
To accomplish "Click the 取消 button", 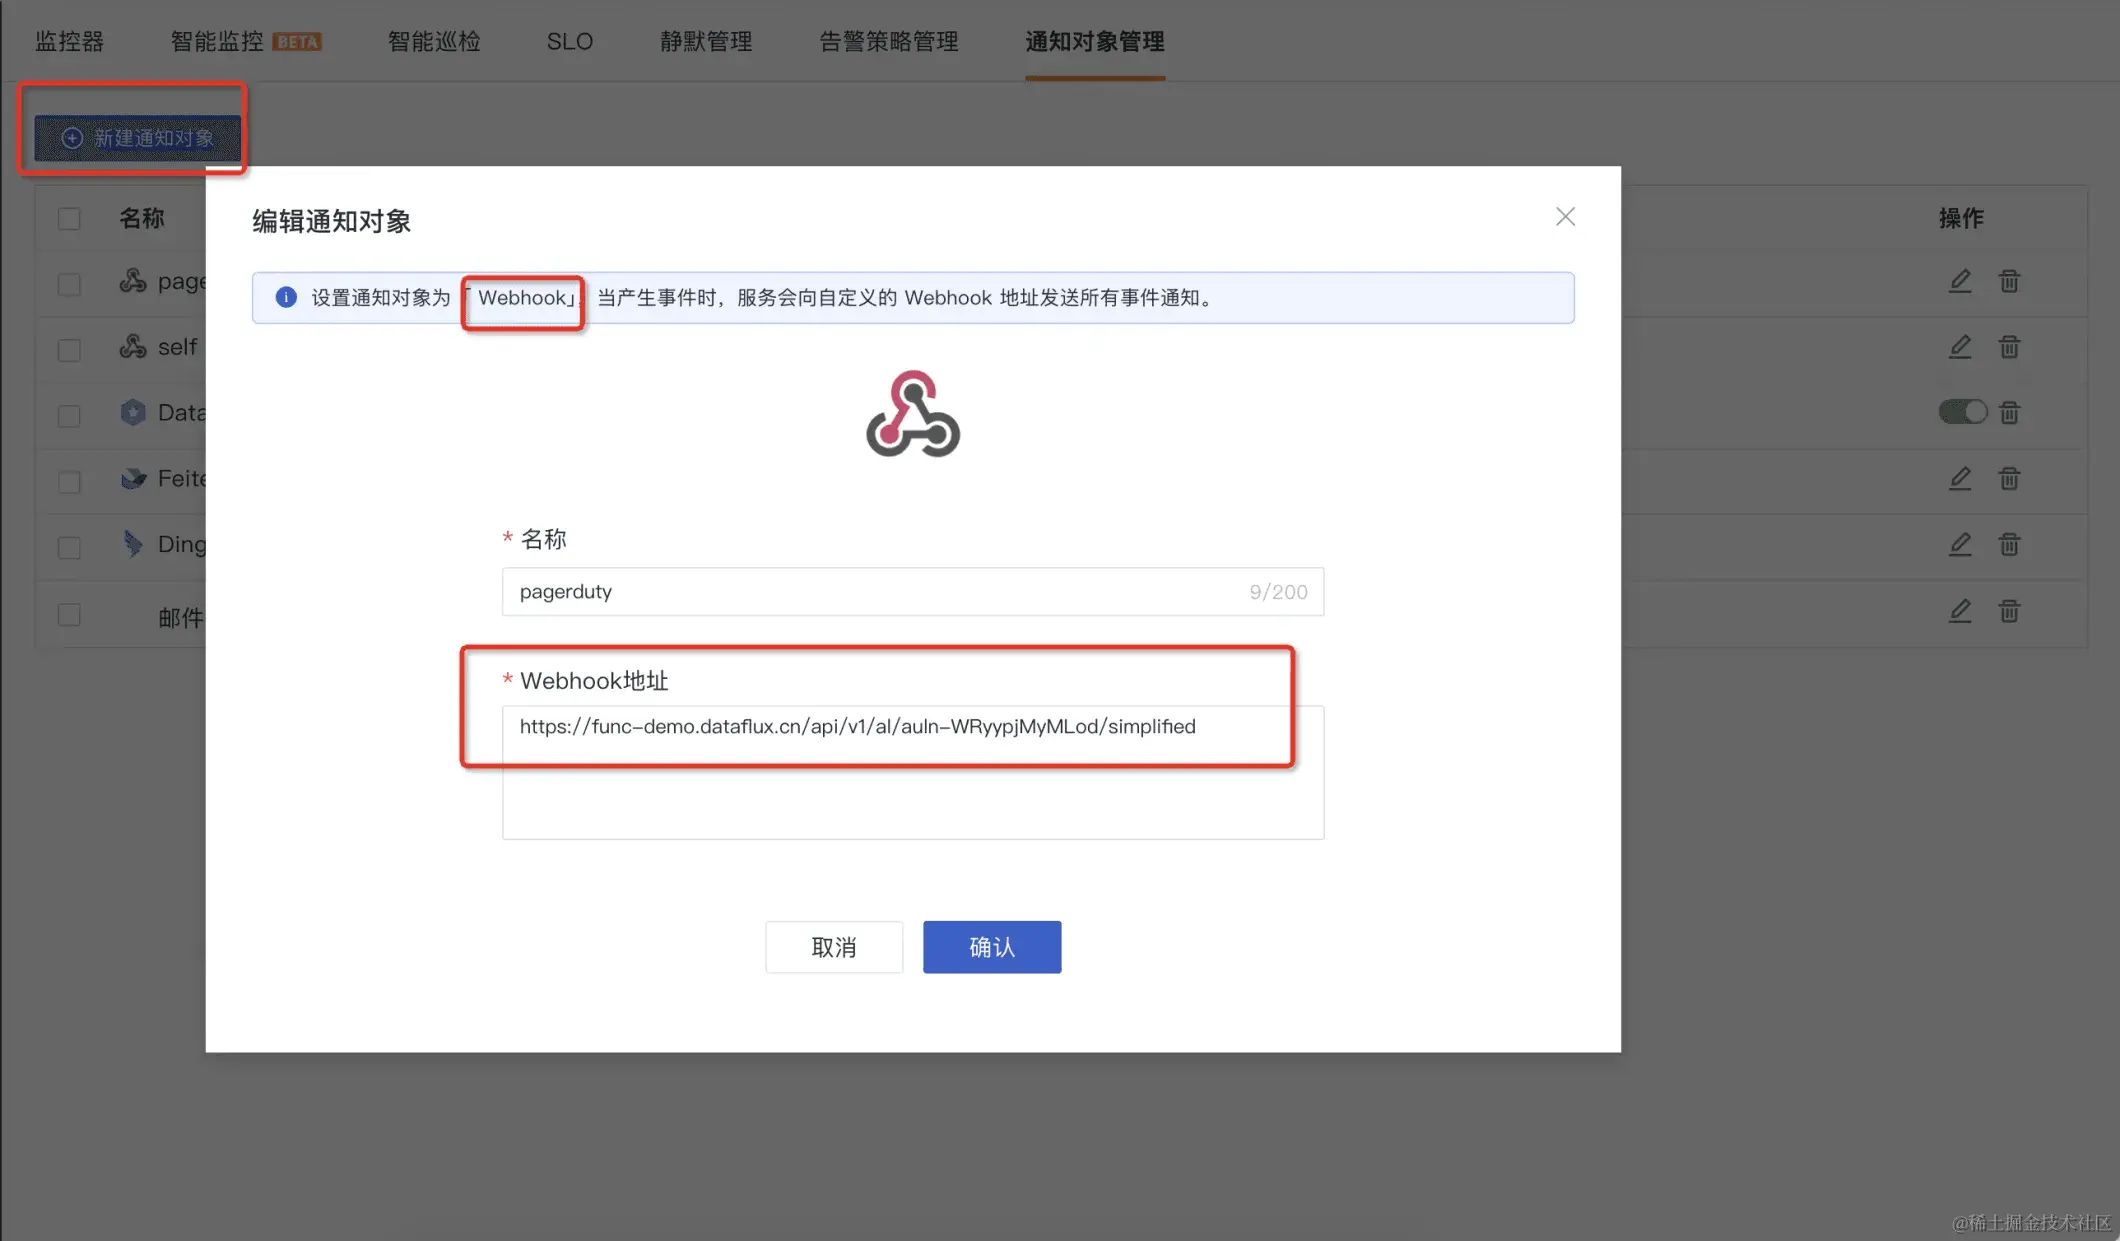I will pos(834,947).
